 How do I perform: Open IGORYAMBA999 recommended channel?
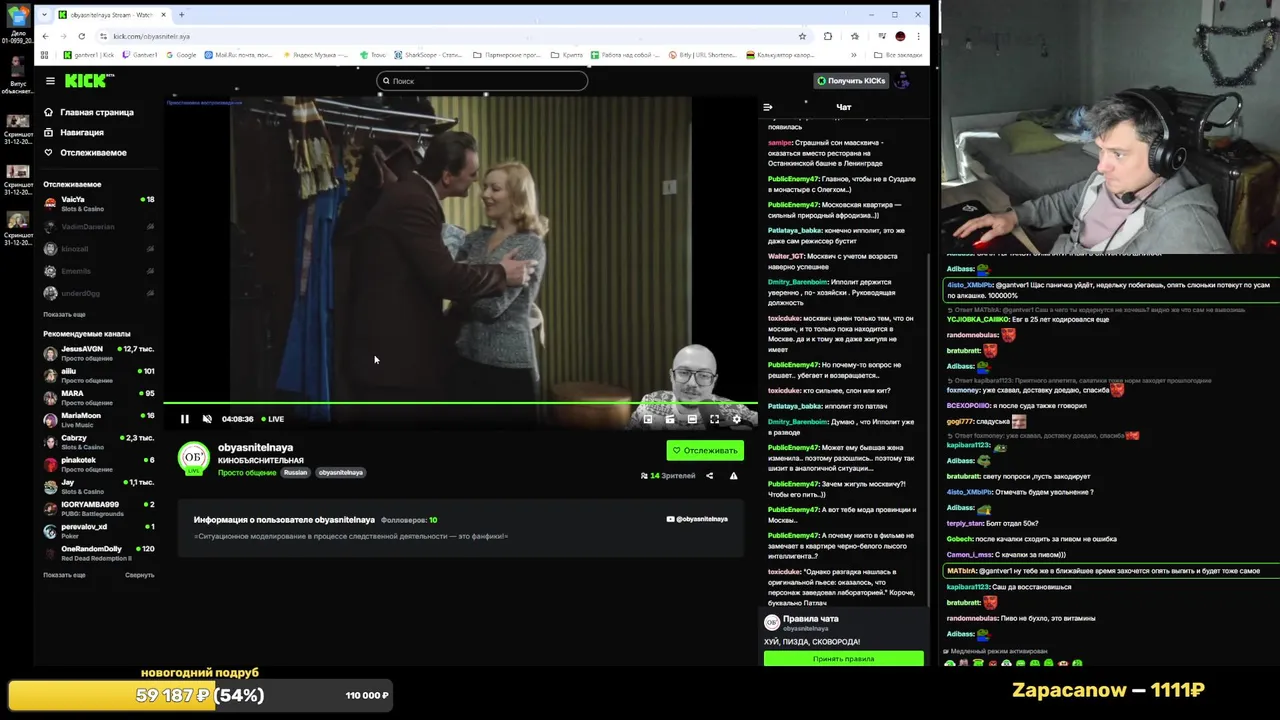(x=99, y=508)
